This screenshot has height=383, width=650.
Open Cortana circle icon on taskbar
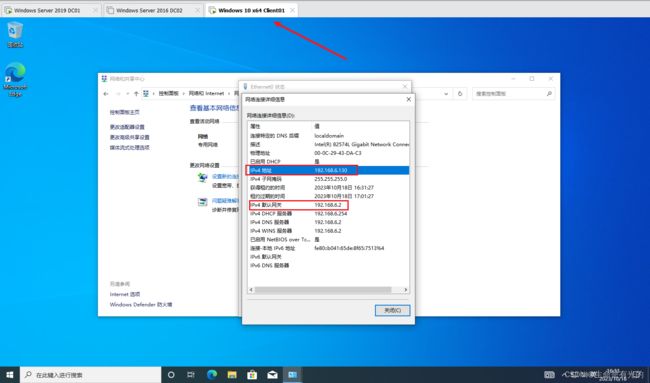pos(171,375)
